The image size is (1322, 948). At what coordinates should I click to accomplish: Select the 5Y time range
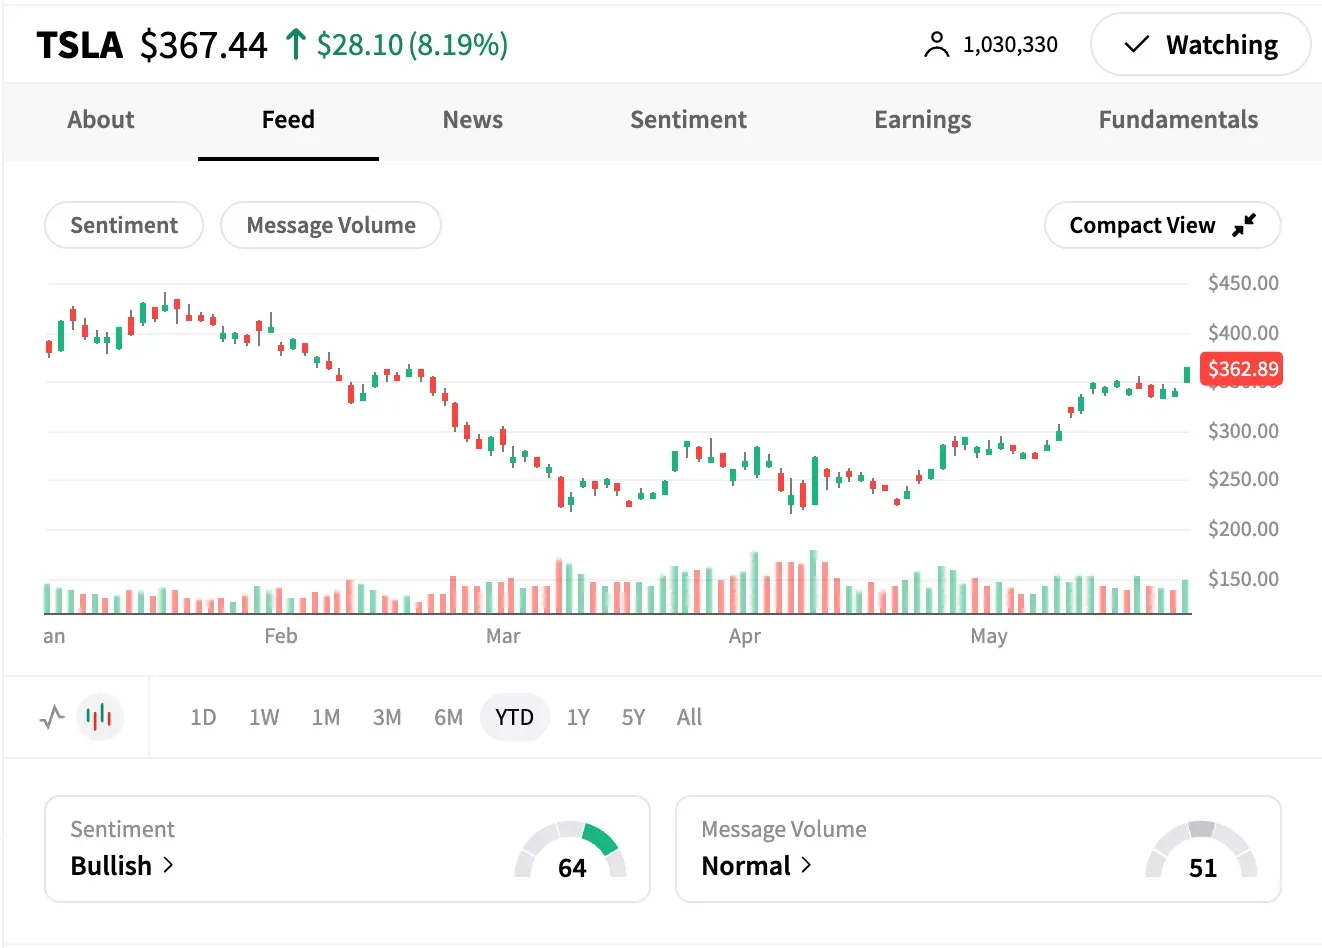(633, 717)
